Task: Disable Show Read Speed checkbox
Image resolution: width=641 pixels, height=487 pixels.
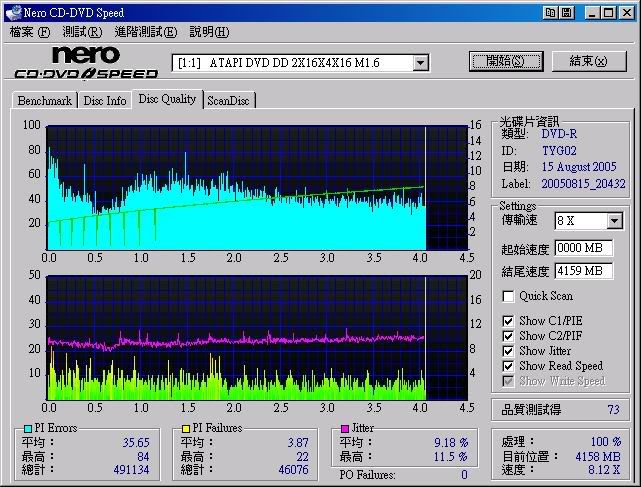Action: pos(508,366)
